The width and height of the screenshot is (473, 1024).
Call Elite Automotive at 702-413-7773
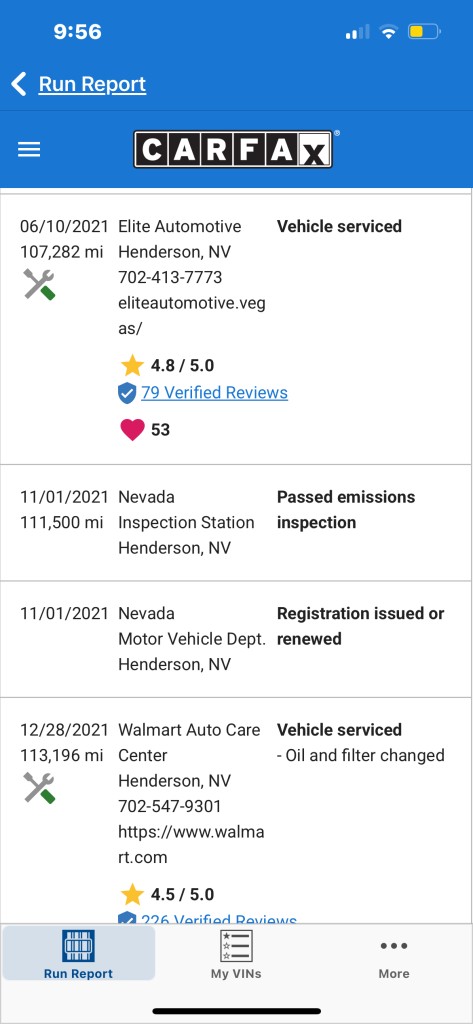170,278
